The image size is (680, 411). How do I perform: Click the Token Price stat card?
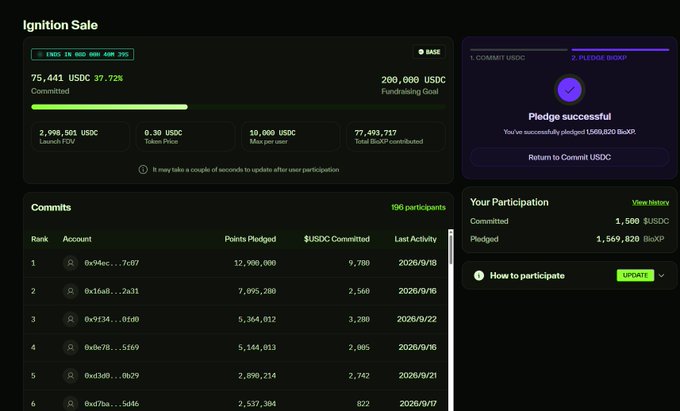click(186, 137)
